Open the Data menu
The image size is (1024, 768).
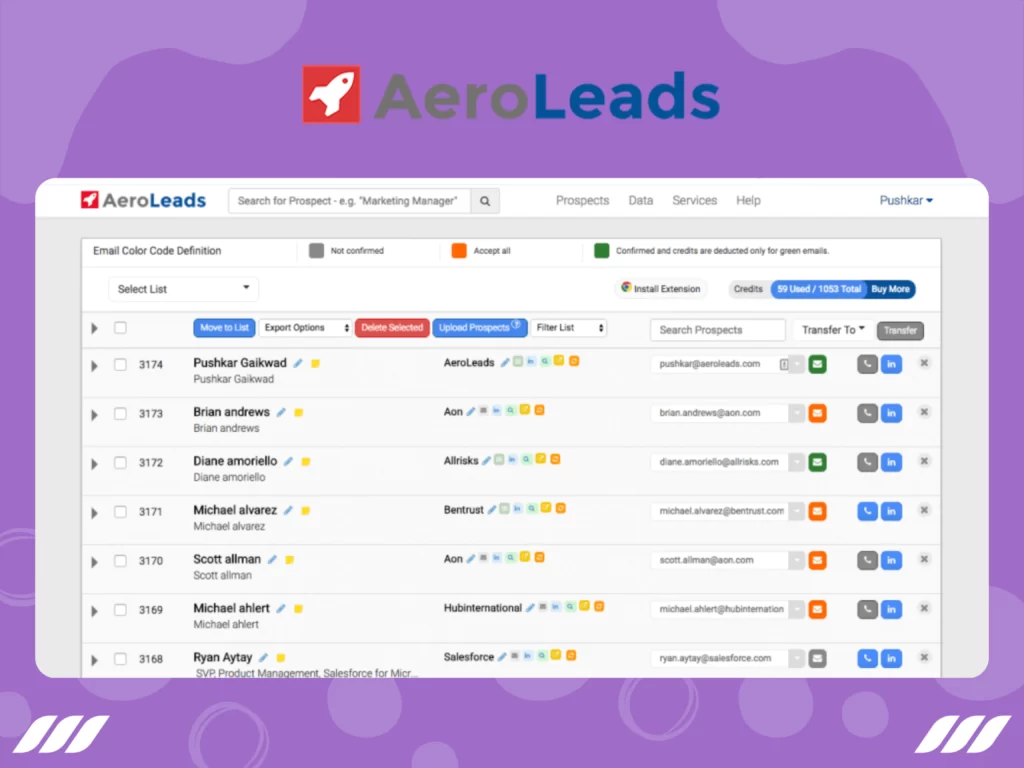coord(641,200)
